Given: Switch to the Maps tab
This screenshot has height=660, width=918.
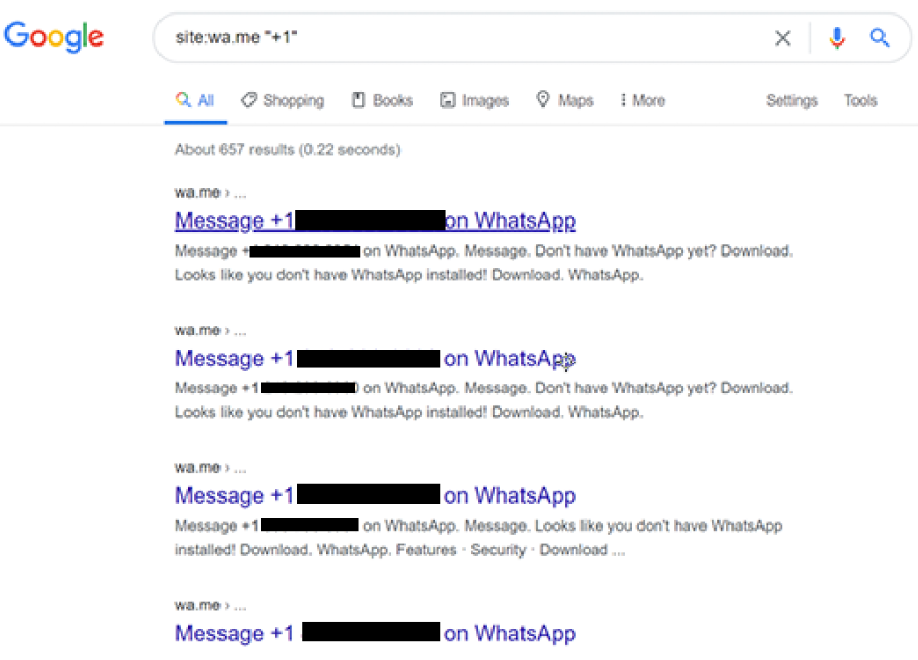Looking at the screenshot, I should click(x=565, y=100).
